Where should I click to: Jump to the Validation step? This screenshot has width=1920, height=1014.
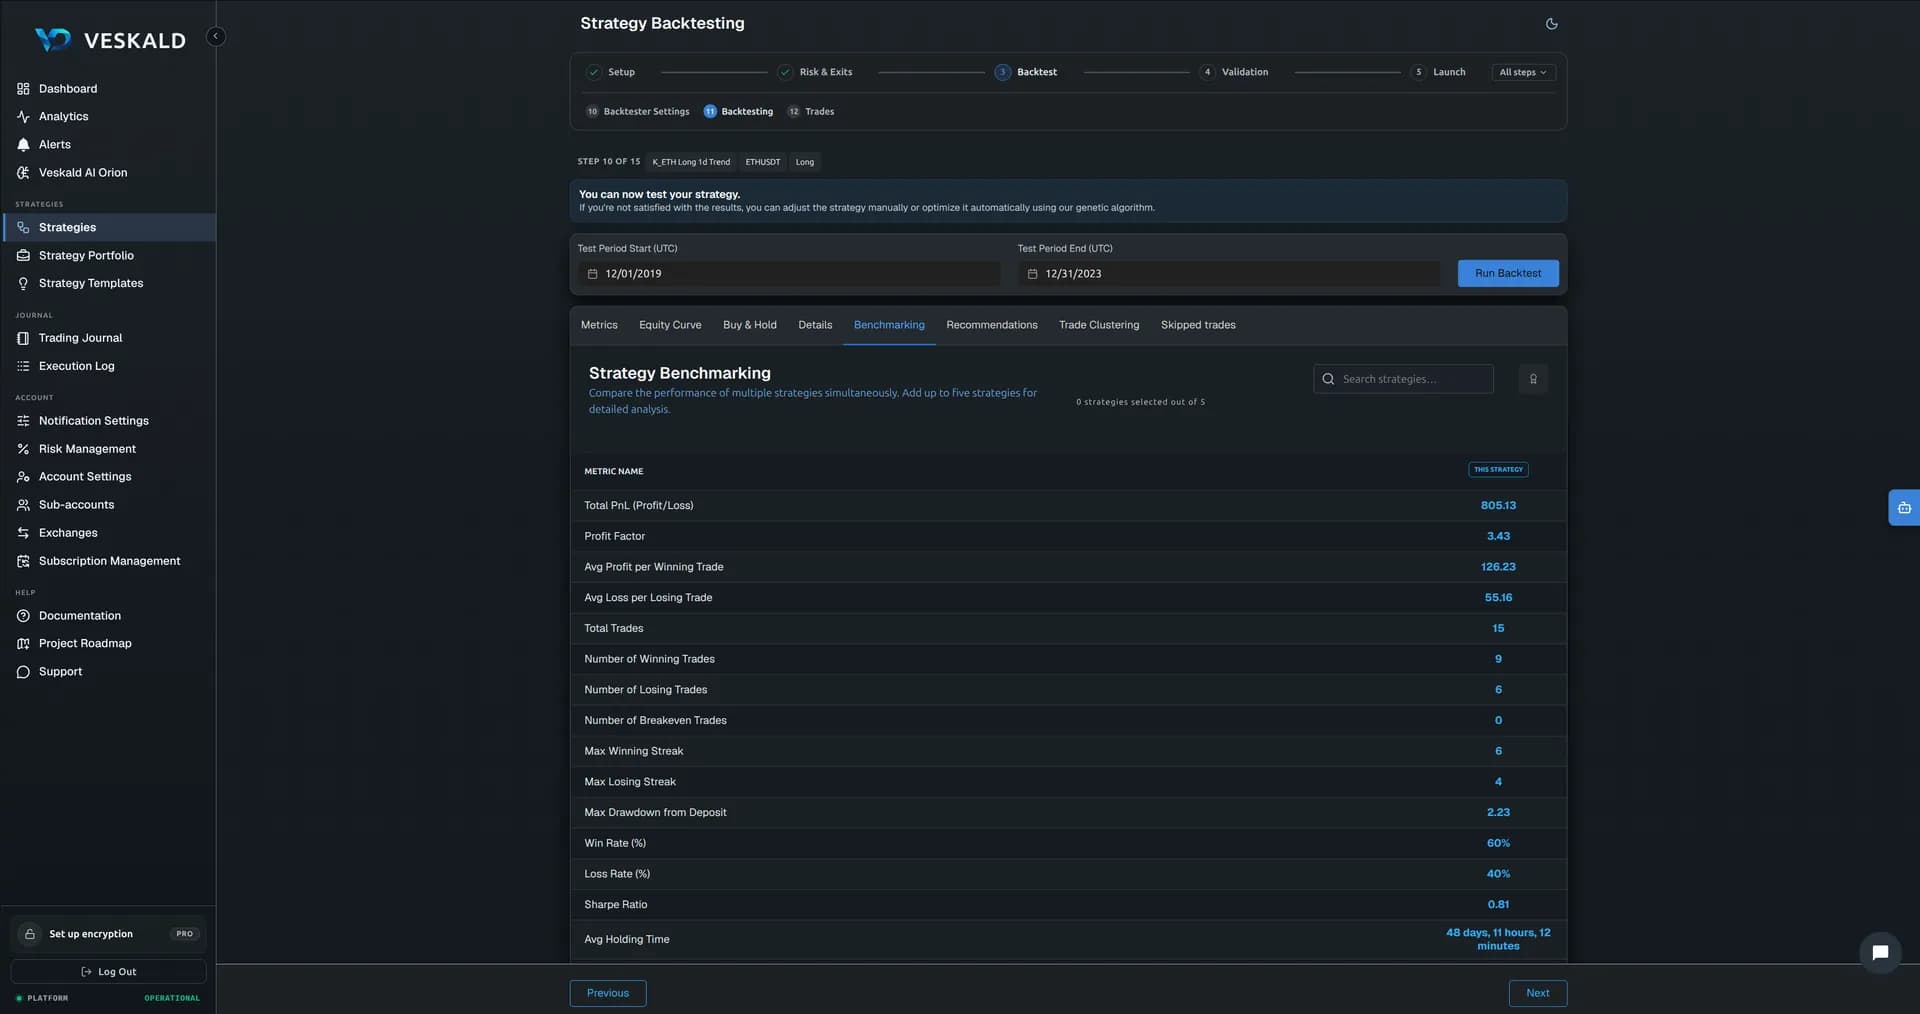[1234, 72]
